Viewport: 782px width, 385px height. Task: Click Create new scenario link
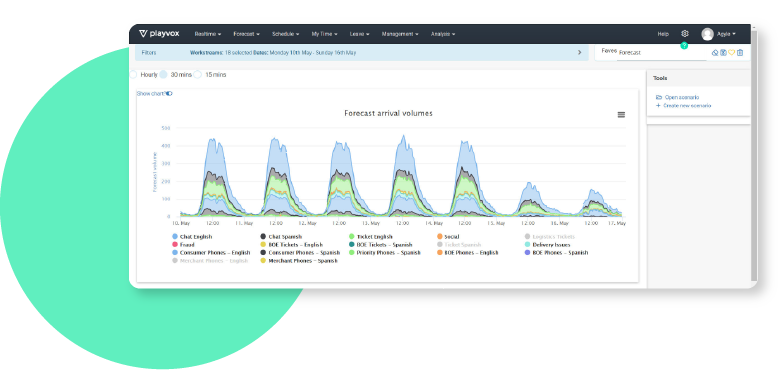pos(687,106)
